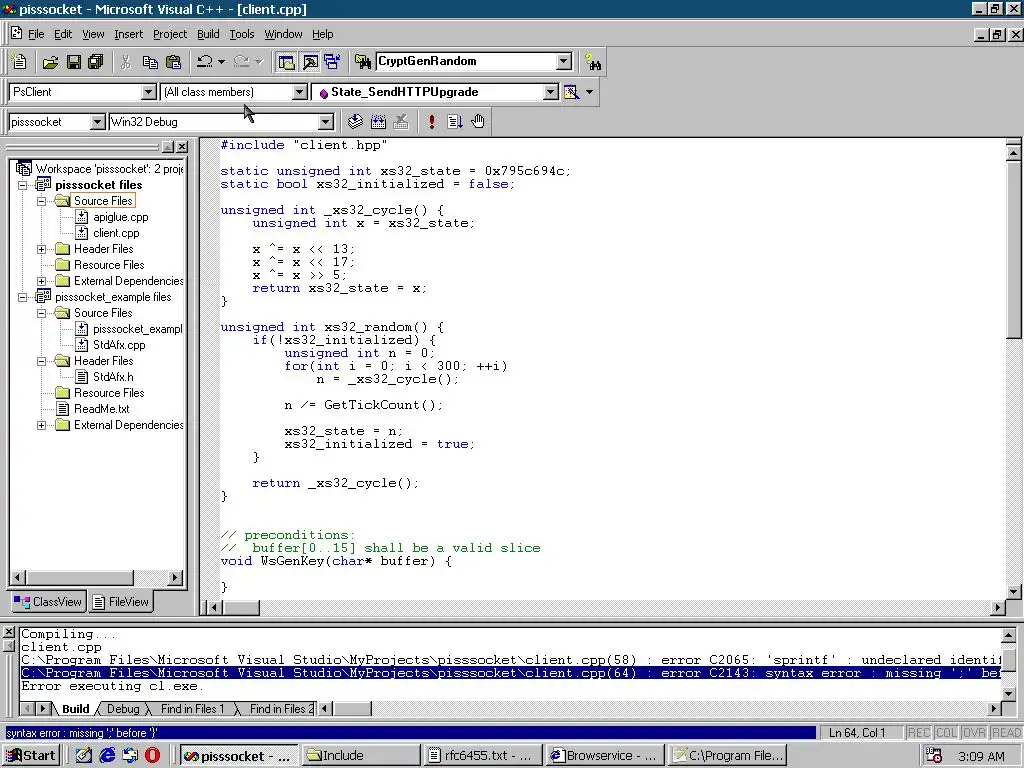Viewport: 1024px width, 768px height.
Task: Switch to the FileView tab
Action: click(121, 602)
